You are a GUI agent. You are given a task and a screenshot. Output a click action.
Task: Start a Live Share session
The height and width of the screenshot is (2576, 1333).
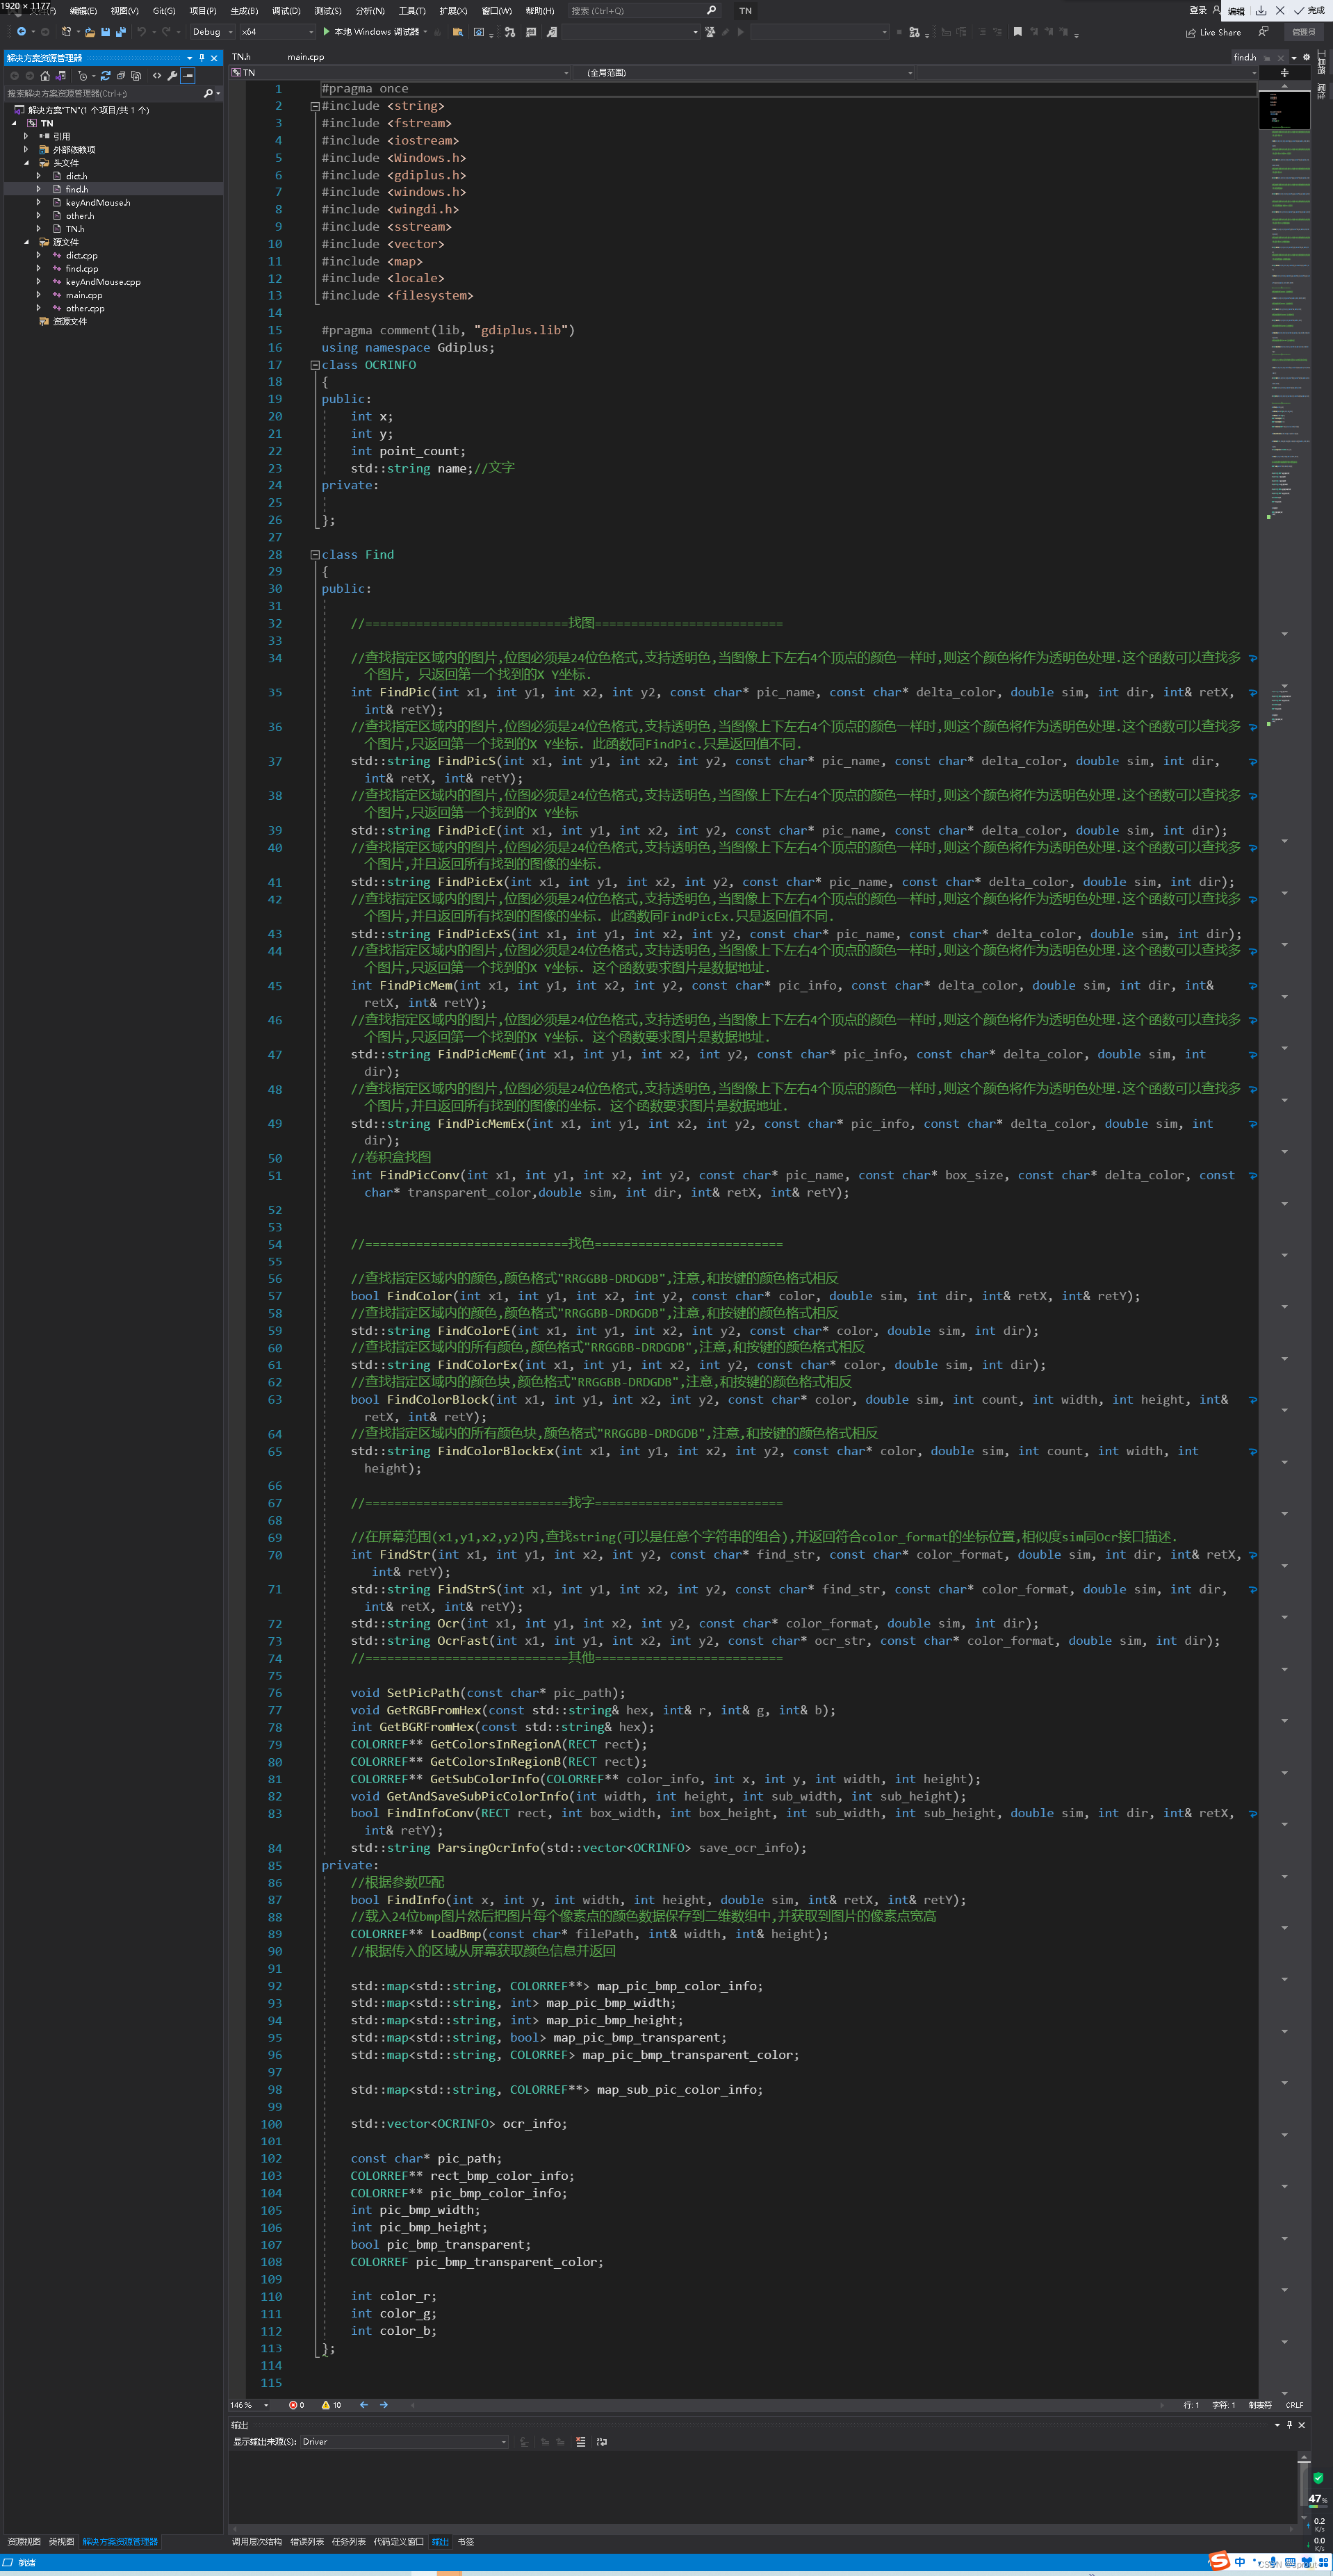pos(1215,32)
